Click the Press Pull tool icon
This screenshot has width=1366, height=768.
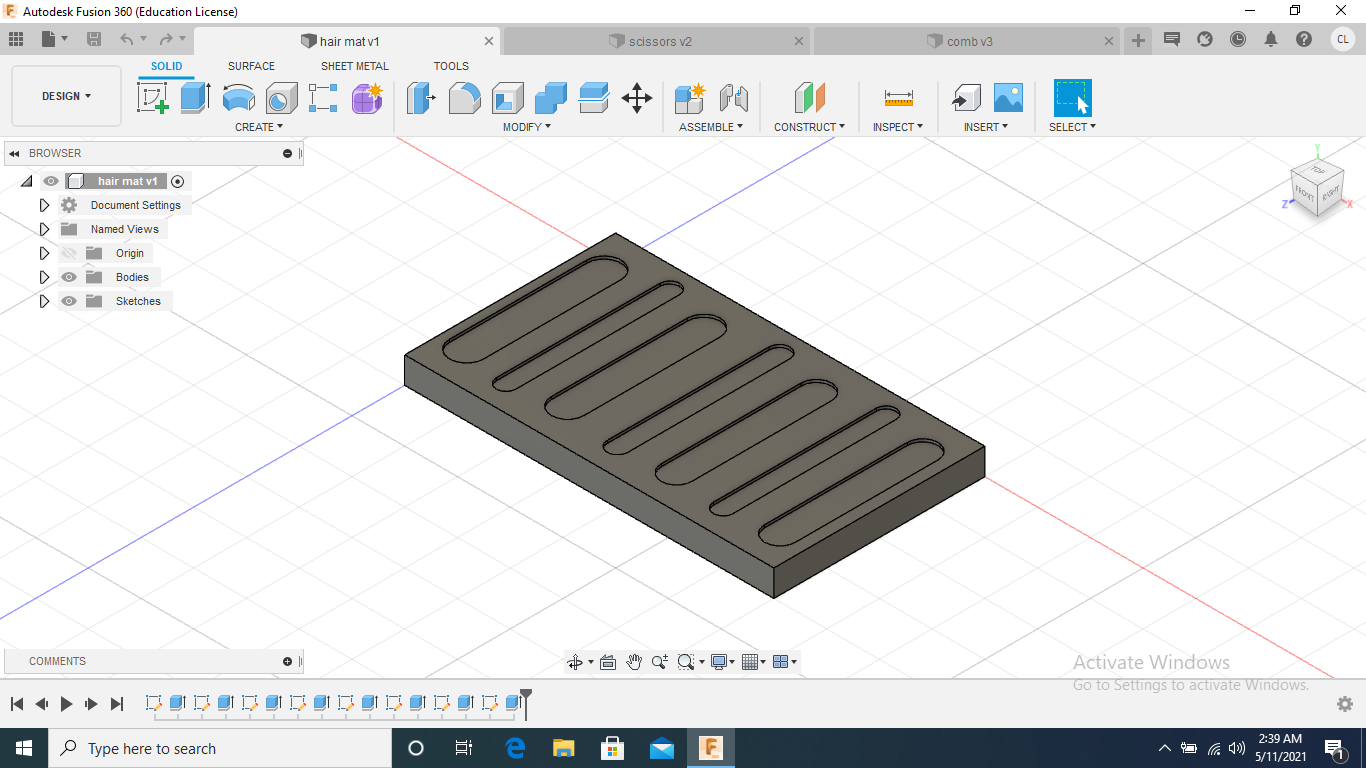(421, 98)
